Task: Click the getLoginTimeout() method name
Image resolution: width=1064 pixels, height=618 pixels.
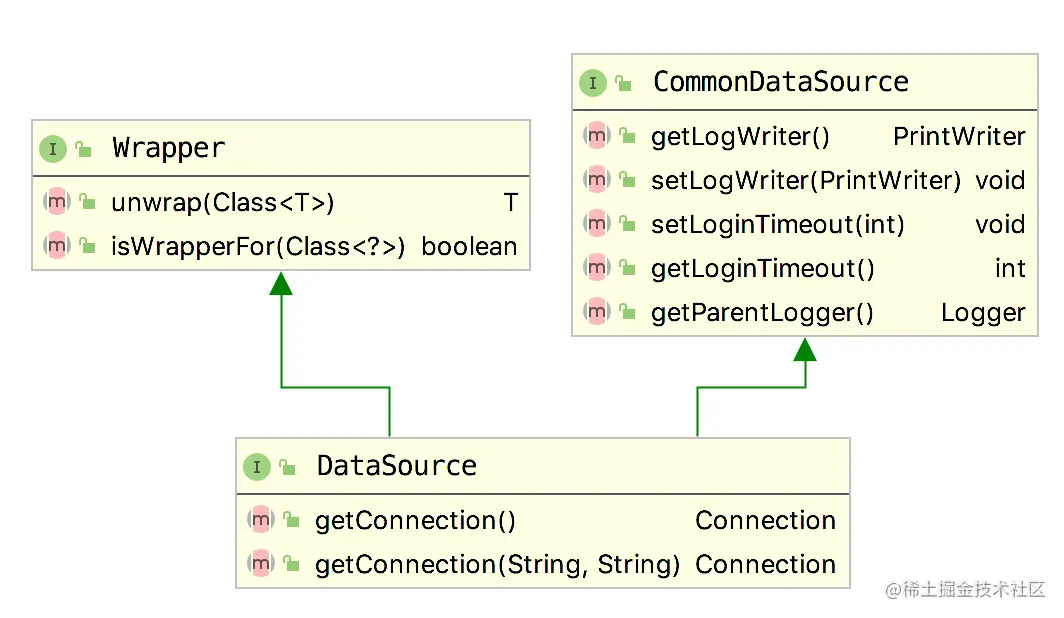Action: [x=762, y=268]
